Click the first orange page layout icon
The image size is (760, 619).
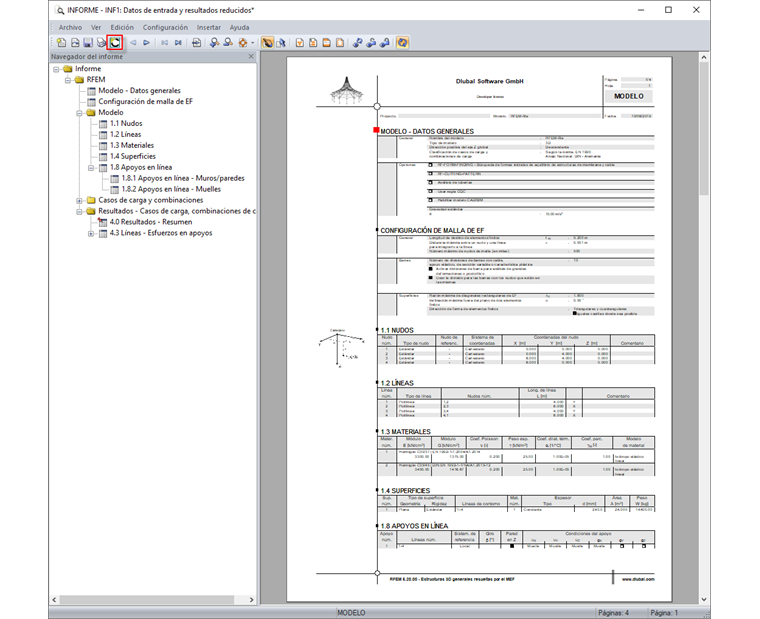click(300, 43)
